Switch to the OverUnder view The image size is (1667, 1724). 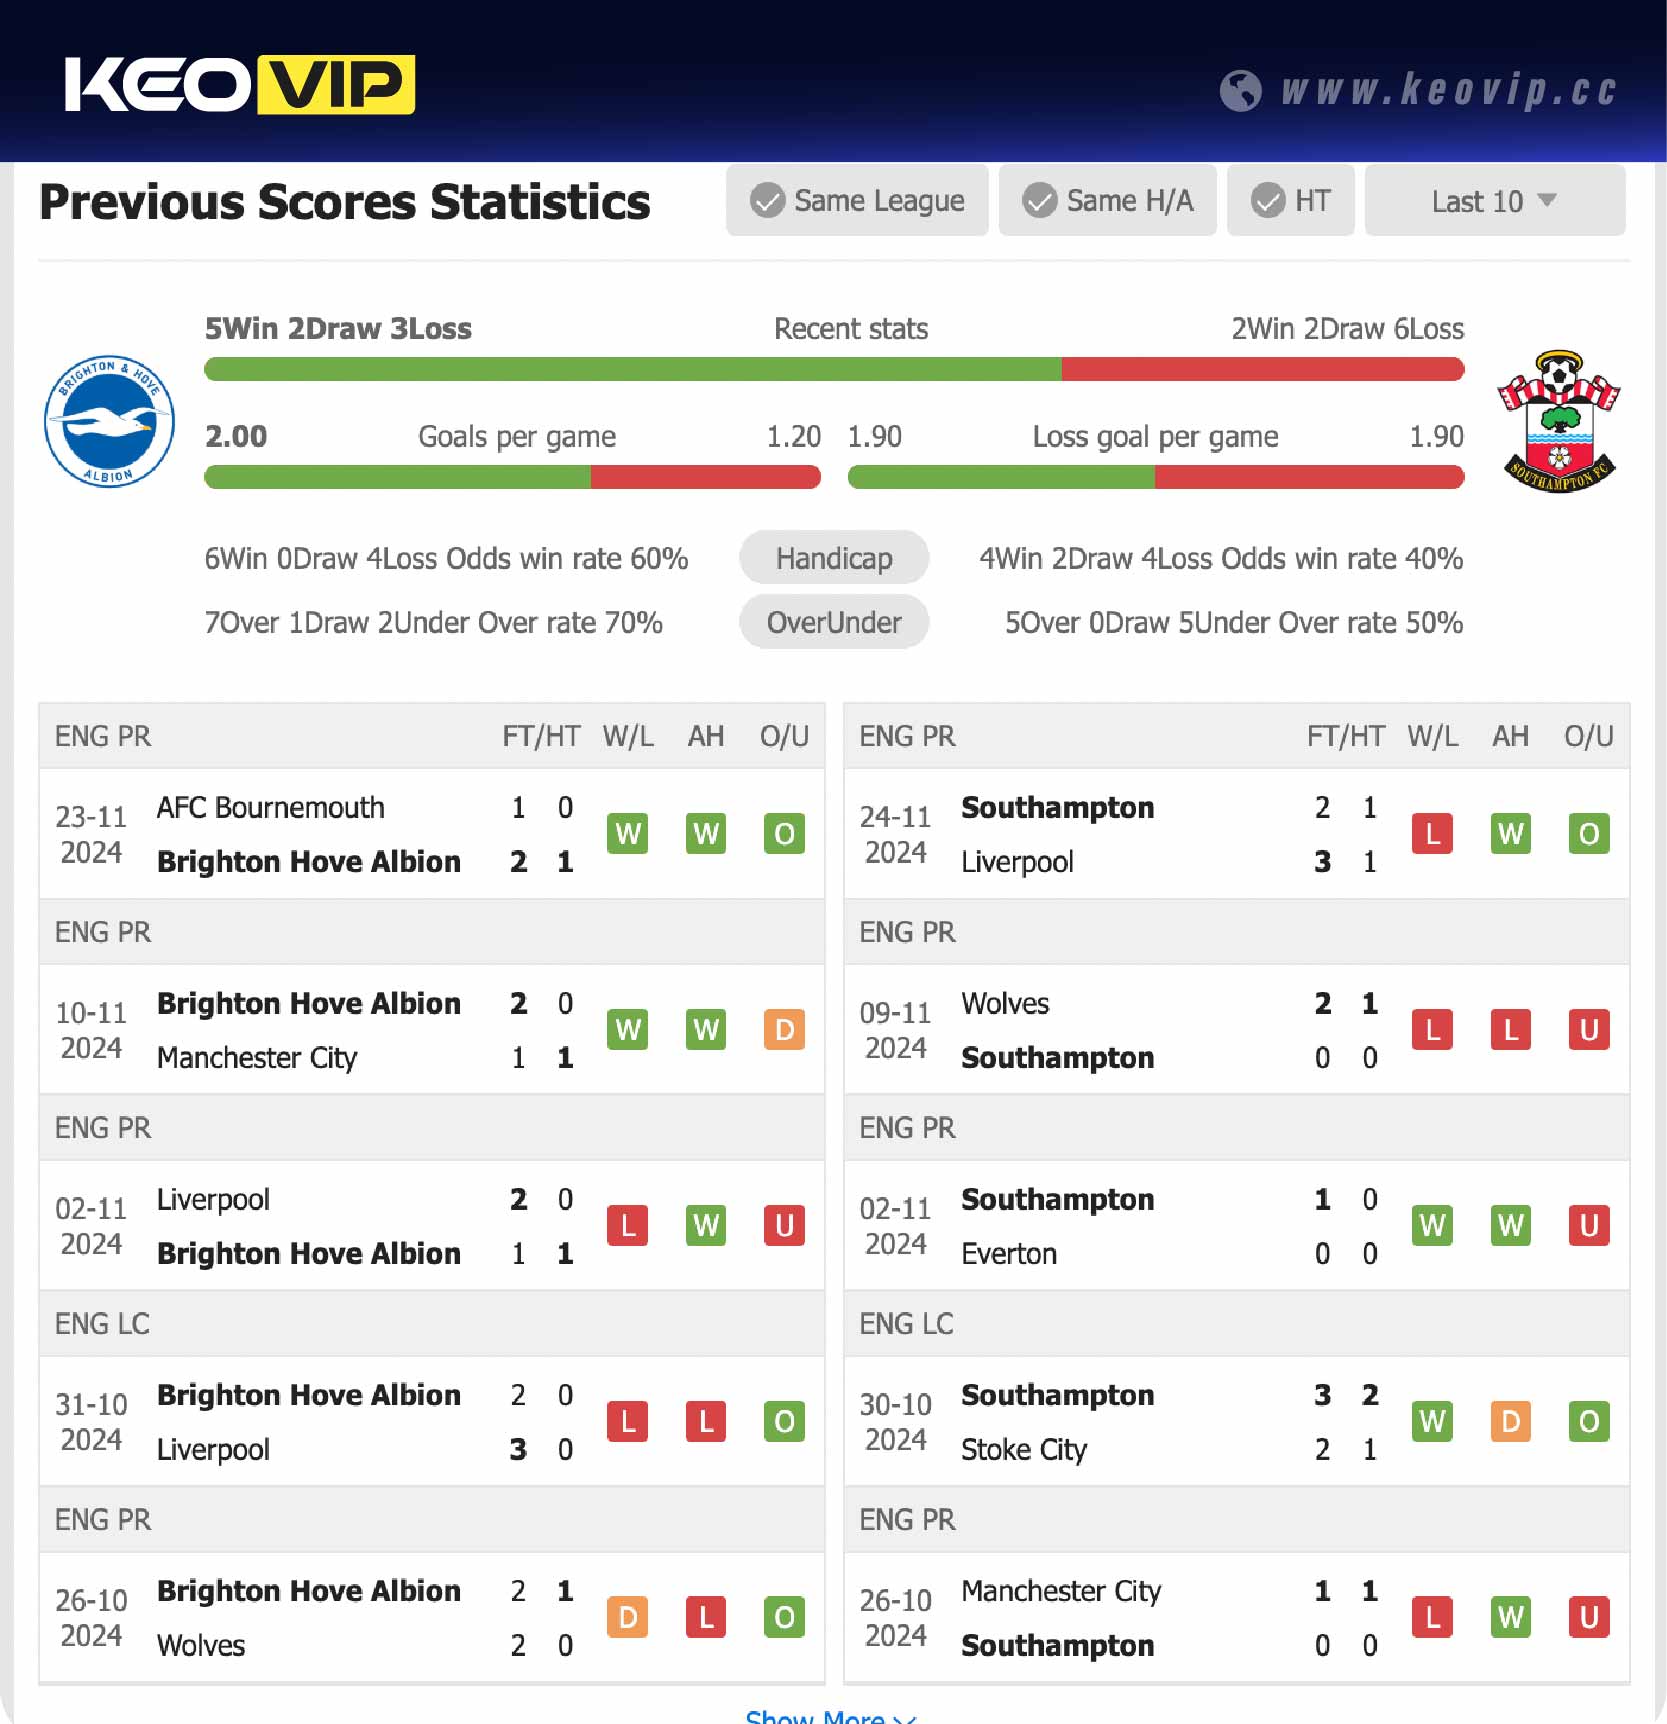[834, 621]
